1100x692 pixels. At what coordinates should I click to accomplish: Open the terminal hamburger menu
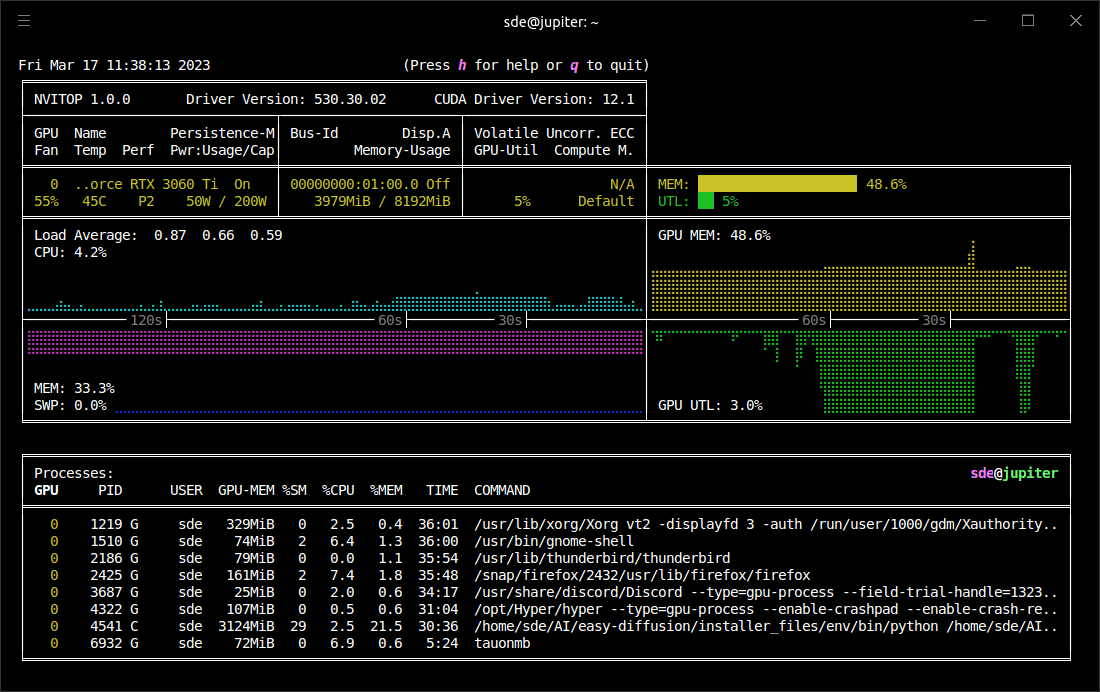24,21
